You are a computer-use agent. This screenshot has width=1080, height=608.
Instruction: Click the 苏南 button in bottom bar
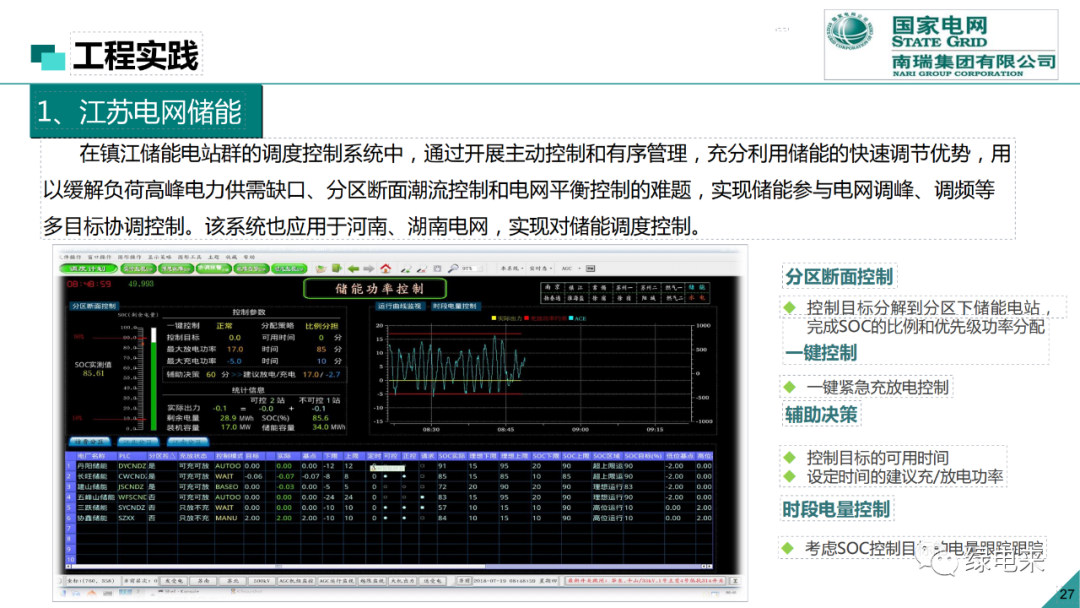(x=203, y=580)
